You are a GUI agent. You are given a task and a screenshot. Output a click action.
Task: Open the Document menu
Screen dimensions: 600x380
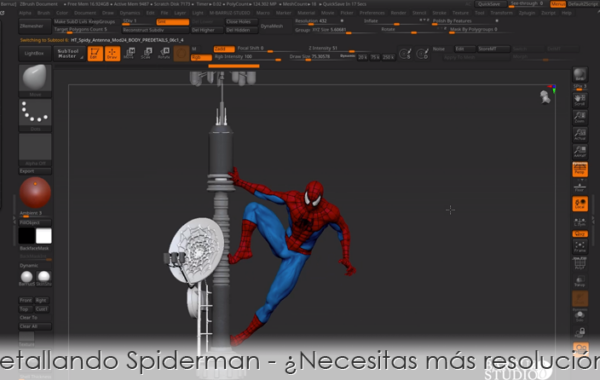85,13
